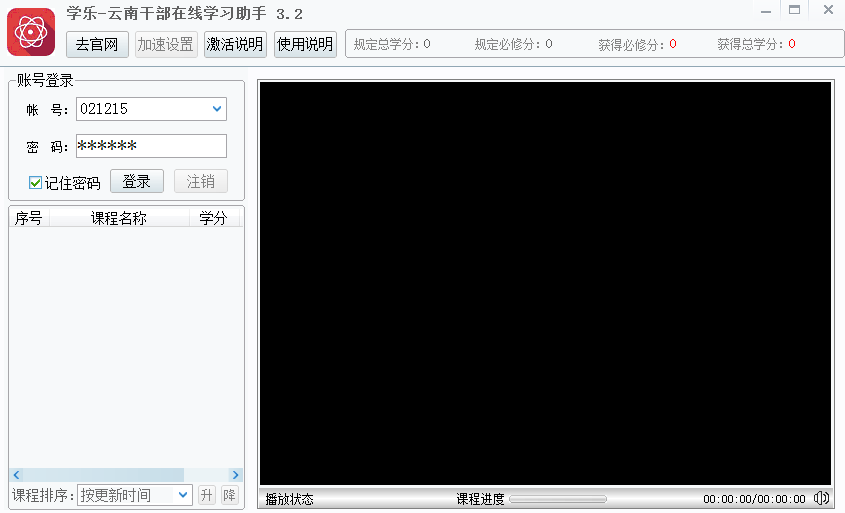Click the 规定总学分 value
This screenshot has width=845, height=513.
pyautogui.click(x=427, y=44)
